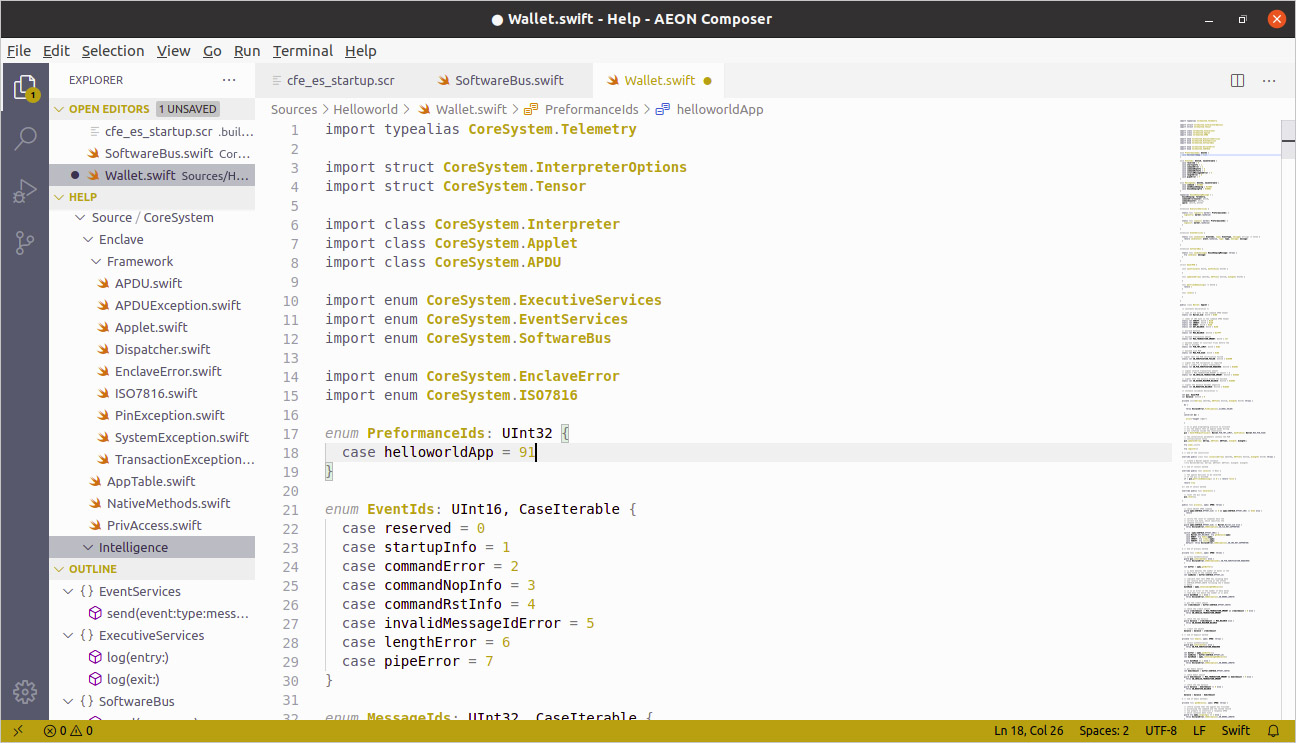Split the editor to the right
Viewport: 1296px width, 743px height.
[1237, 81]
